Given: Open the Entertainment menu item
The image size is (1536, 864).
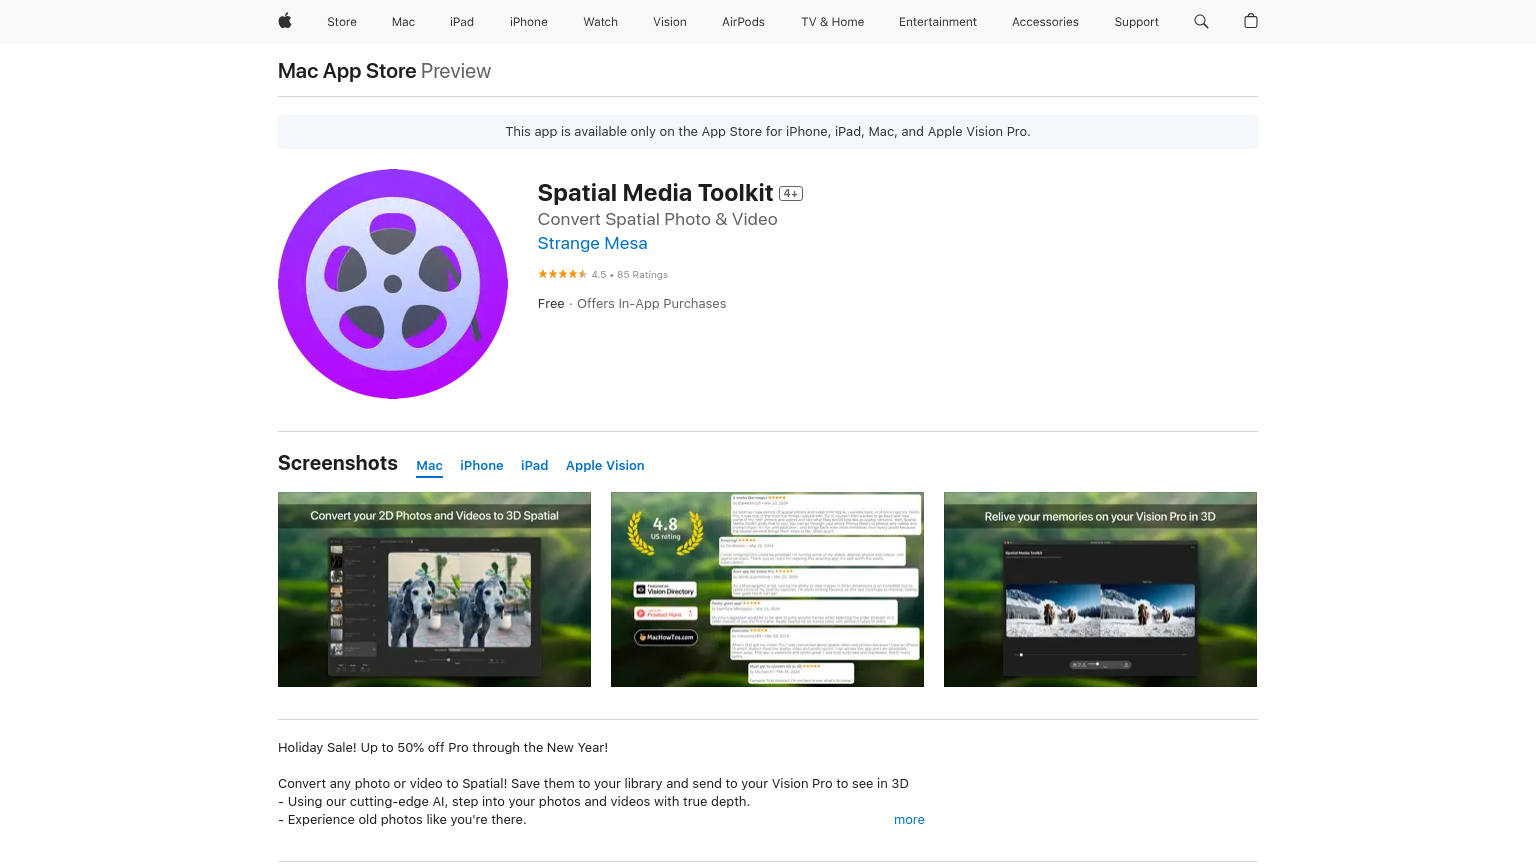Looking at the screenshot, I should click(937, 21).
